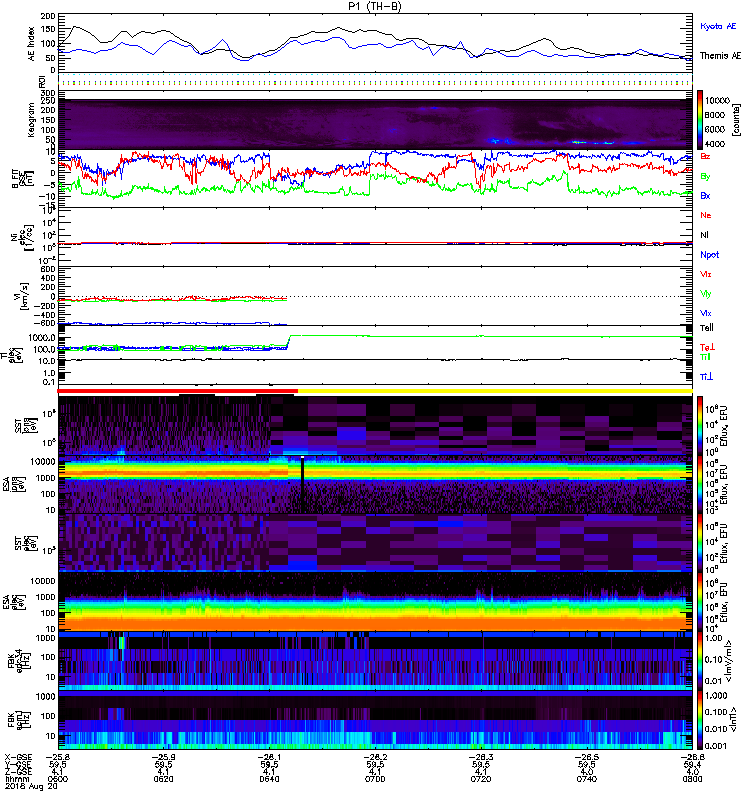Click the 0600 time tick label
This screenshot has height=800, width=750.
point(58,779)
